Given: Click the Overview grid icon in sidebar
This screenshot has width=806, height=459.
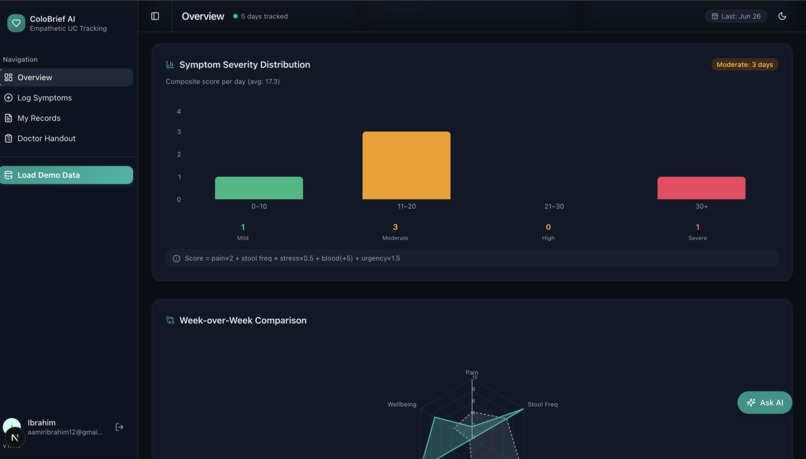Looking at the screenshot, I should (x=8, y=78).
